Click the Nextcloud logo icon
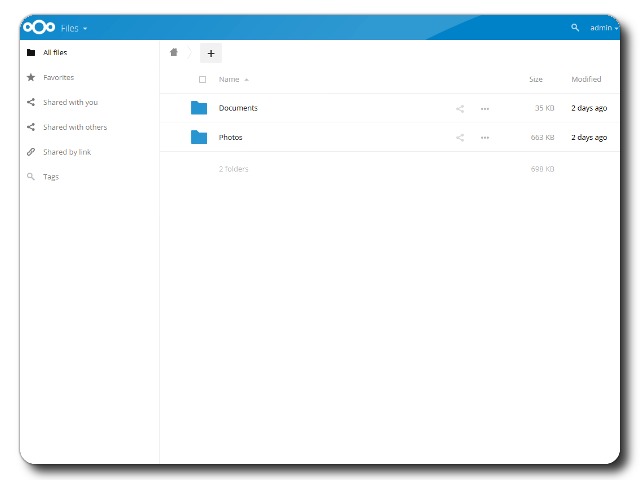640x480 pixels. tap(39, 28)
